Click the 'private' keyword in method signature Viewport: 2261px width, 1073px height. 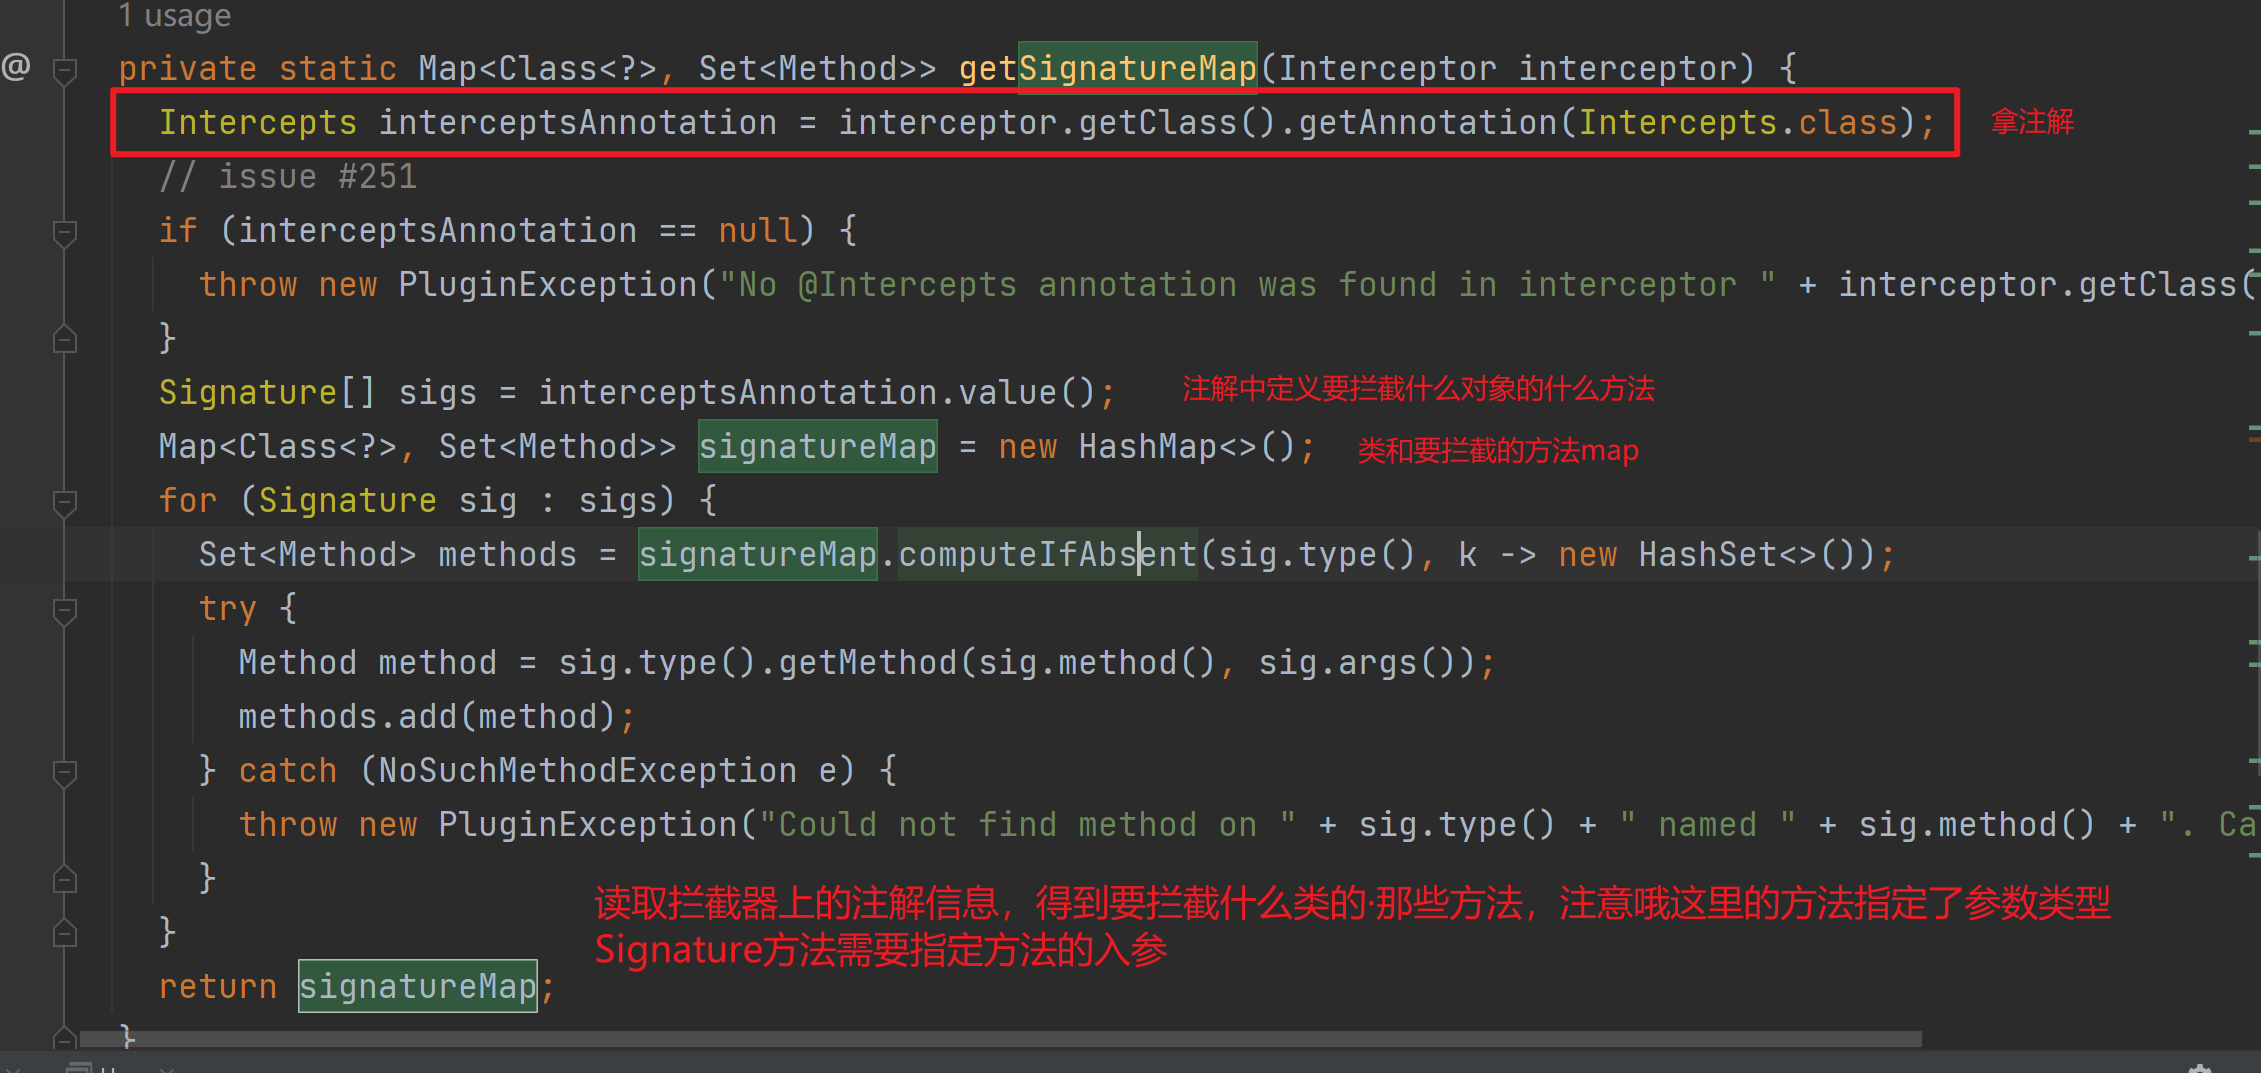pos(187,68)
